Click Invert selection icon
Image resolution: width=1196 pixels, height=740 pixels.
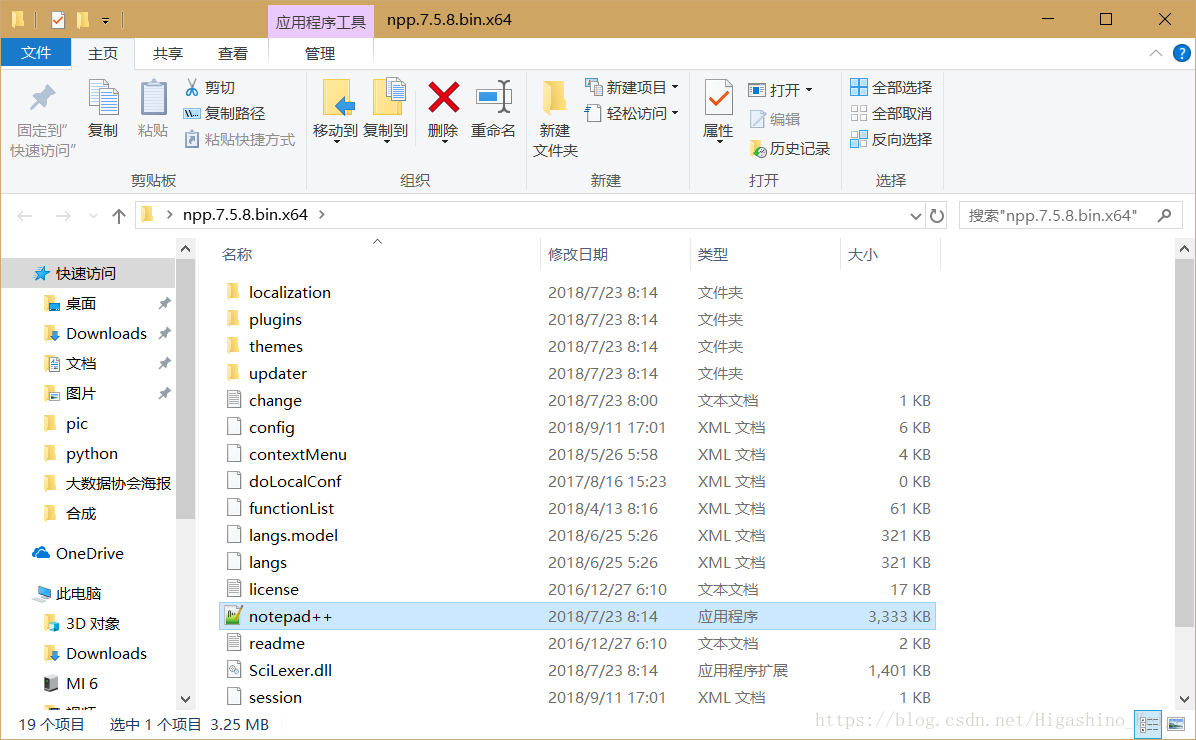859,139
